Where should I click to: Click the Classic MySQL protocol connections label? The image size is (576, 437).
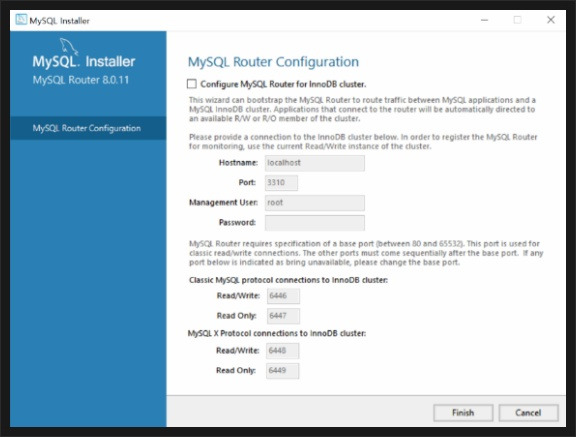click(288, 280)
